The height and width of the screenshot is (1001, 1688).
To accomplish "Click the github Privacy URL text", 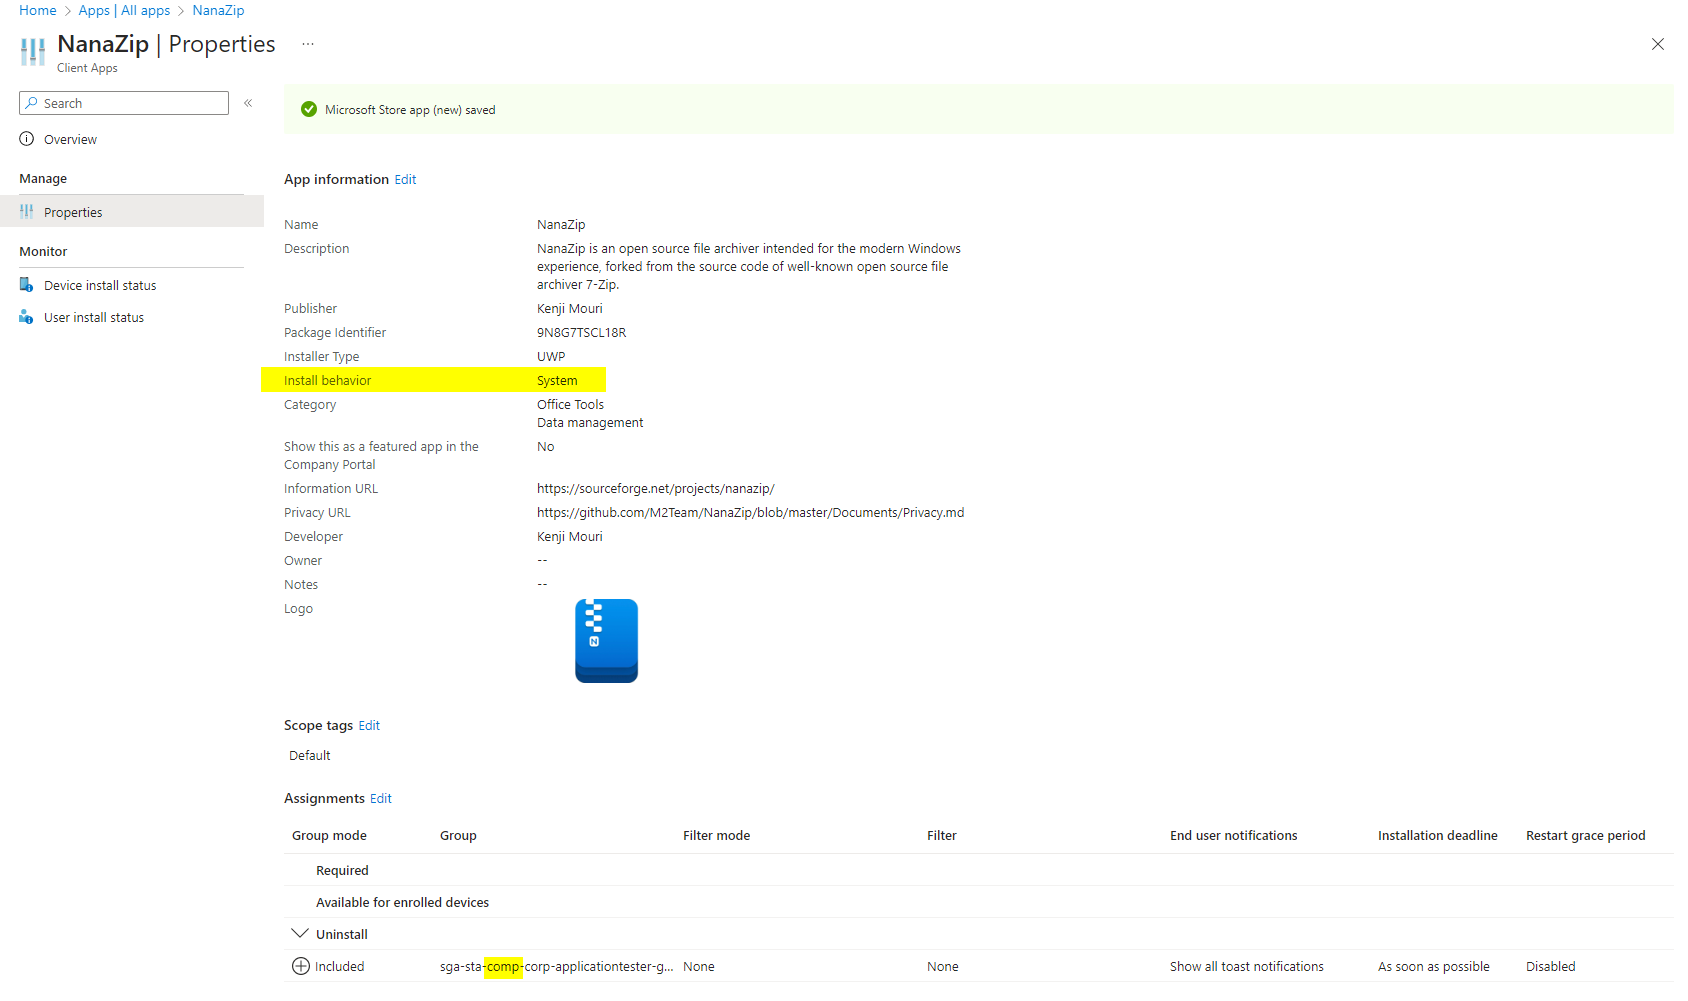I will (x=750, y=513).
